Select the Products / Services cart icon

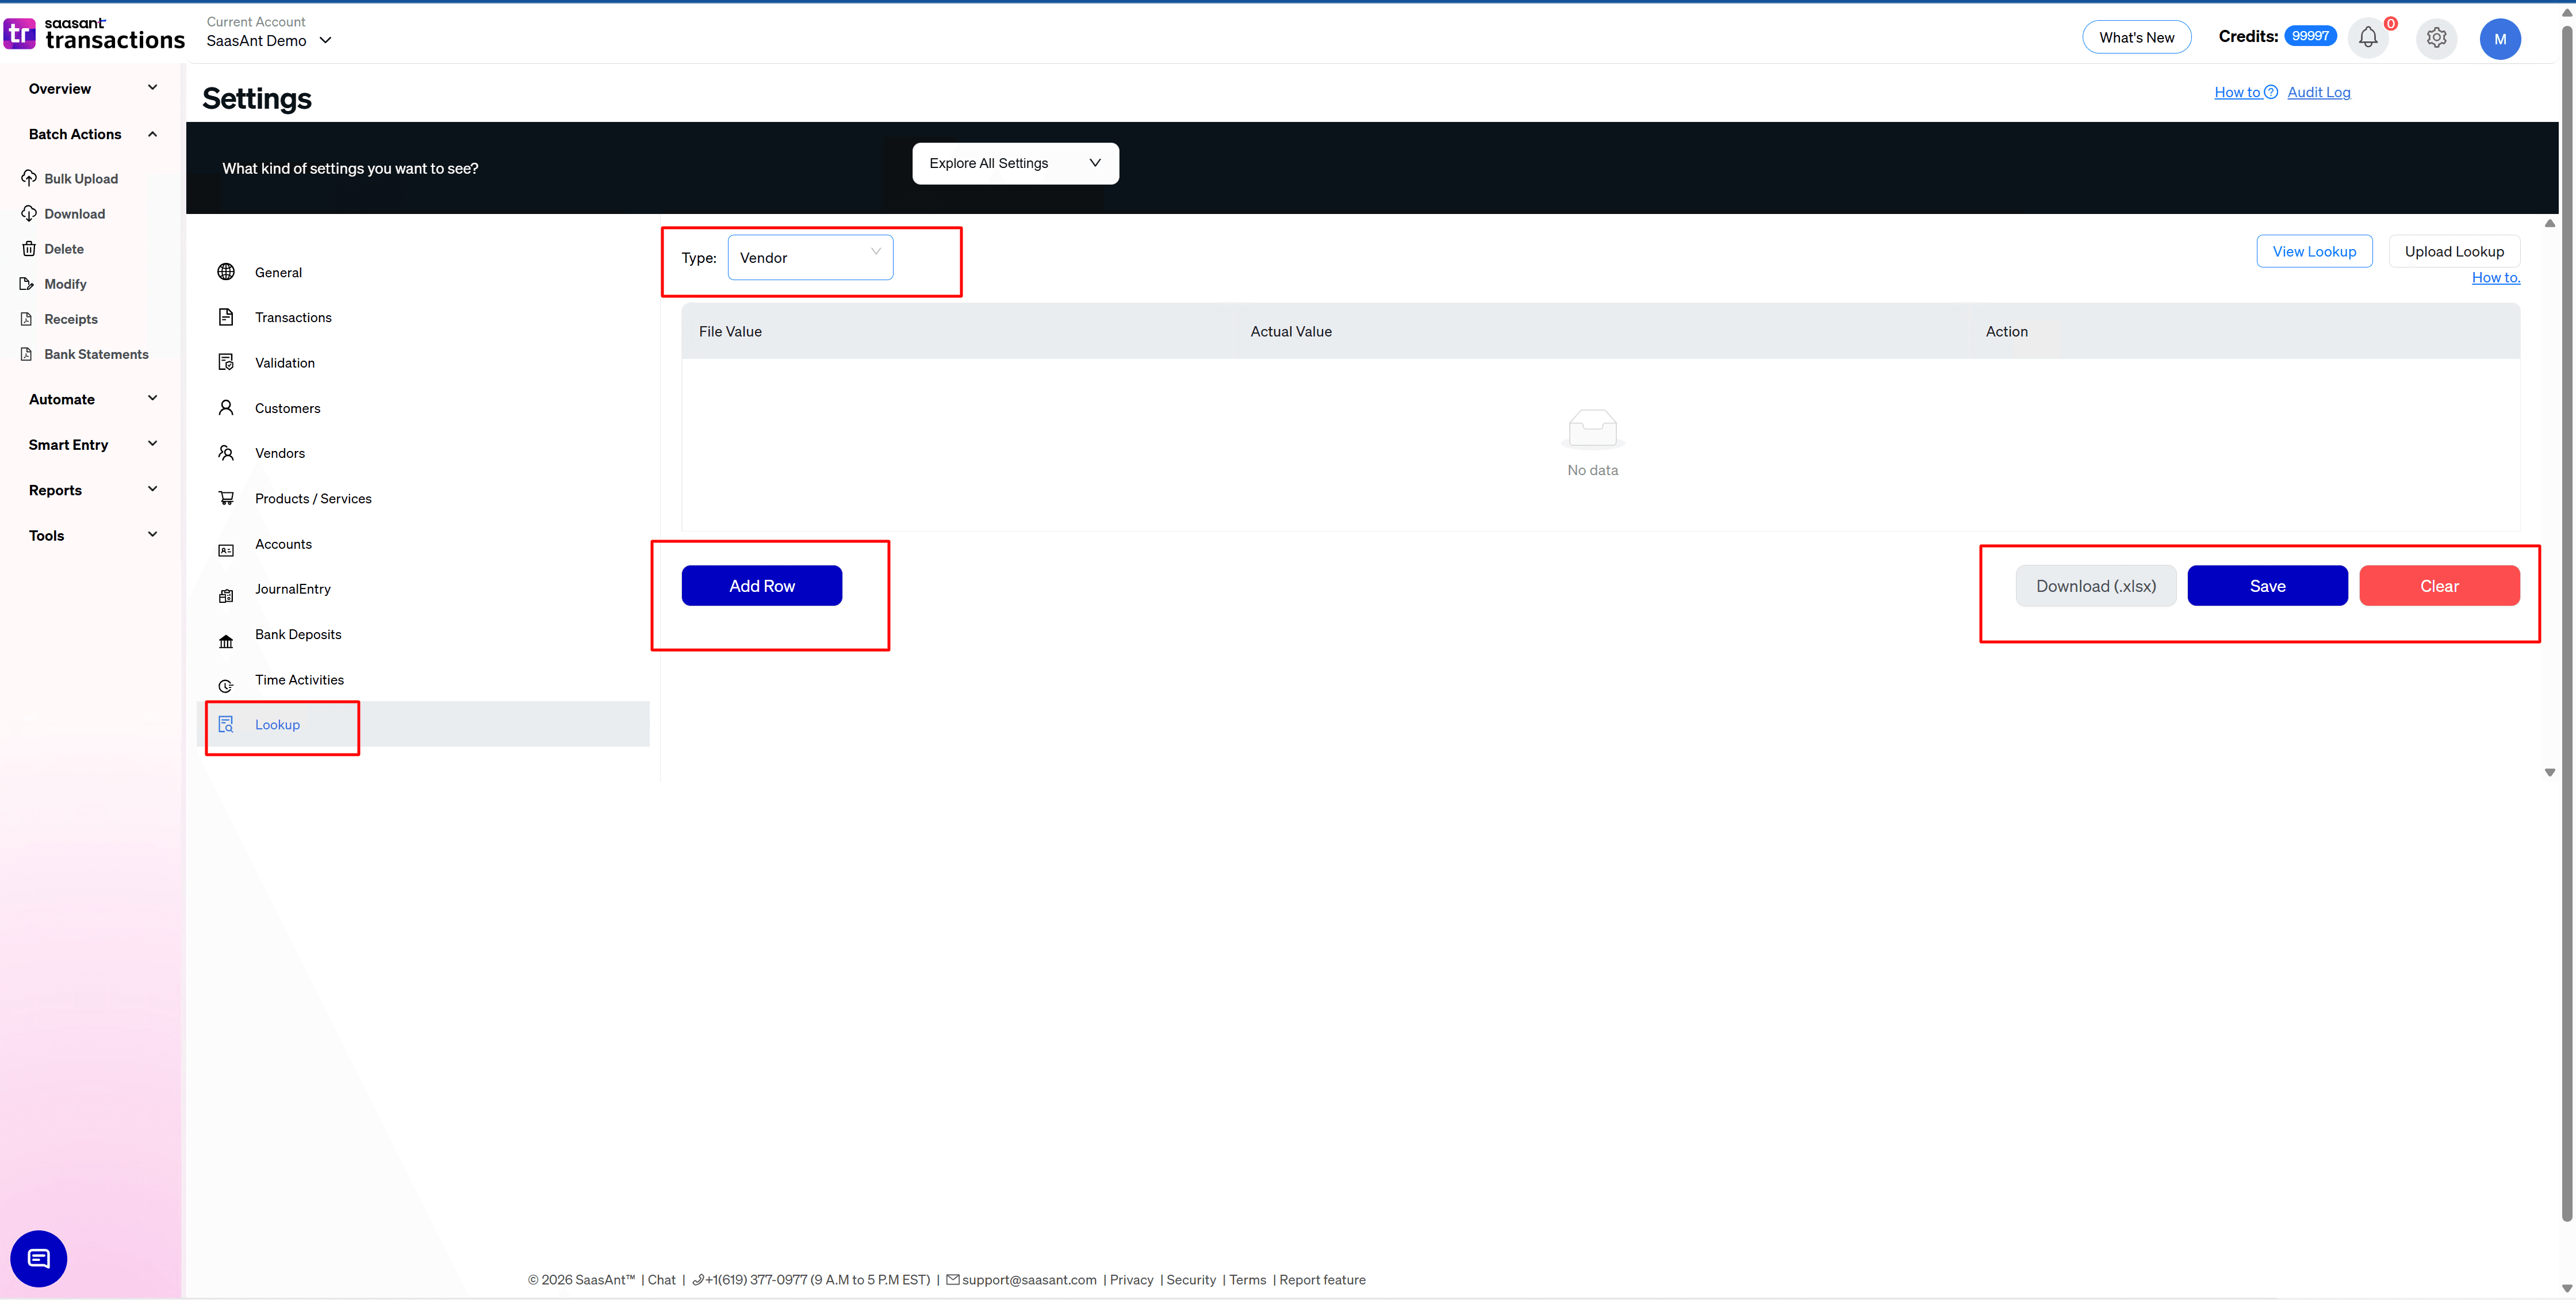pos(226,498)
